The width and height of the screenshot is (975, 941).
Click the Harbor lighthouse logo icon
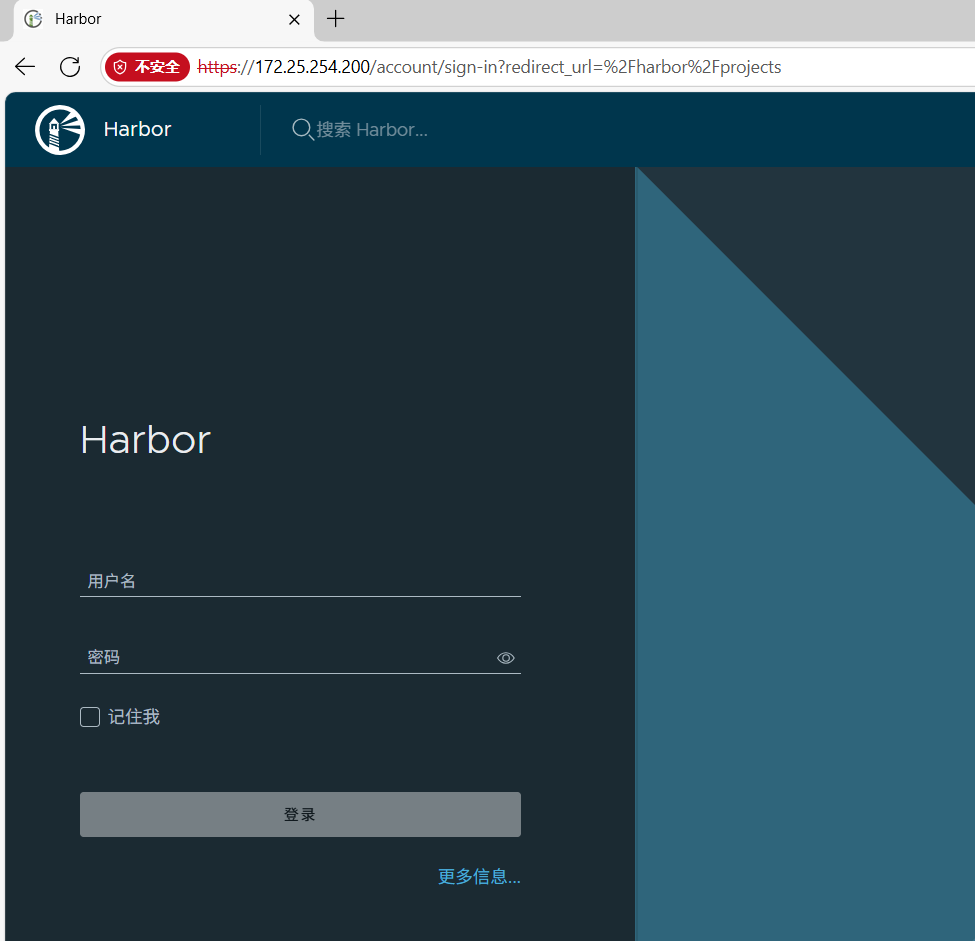[60, 129]
